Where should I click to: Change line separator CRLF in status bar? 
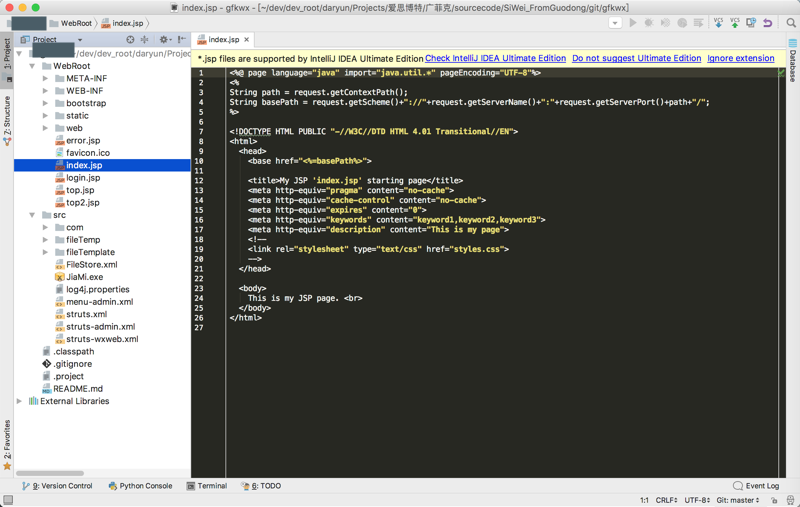[x=666, y=500]
